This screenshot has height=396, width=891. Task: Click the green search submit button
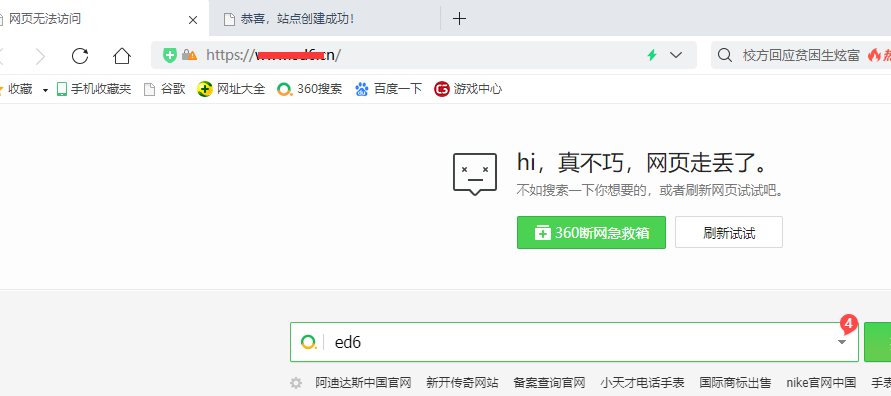[877, 342]
